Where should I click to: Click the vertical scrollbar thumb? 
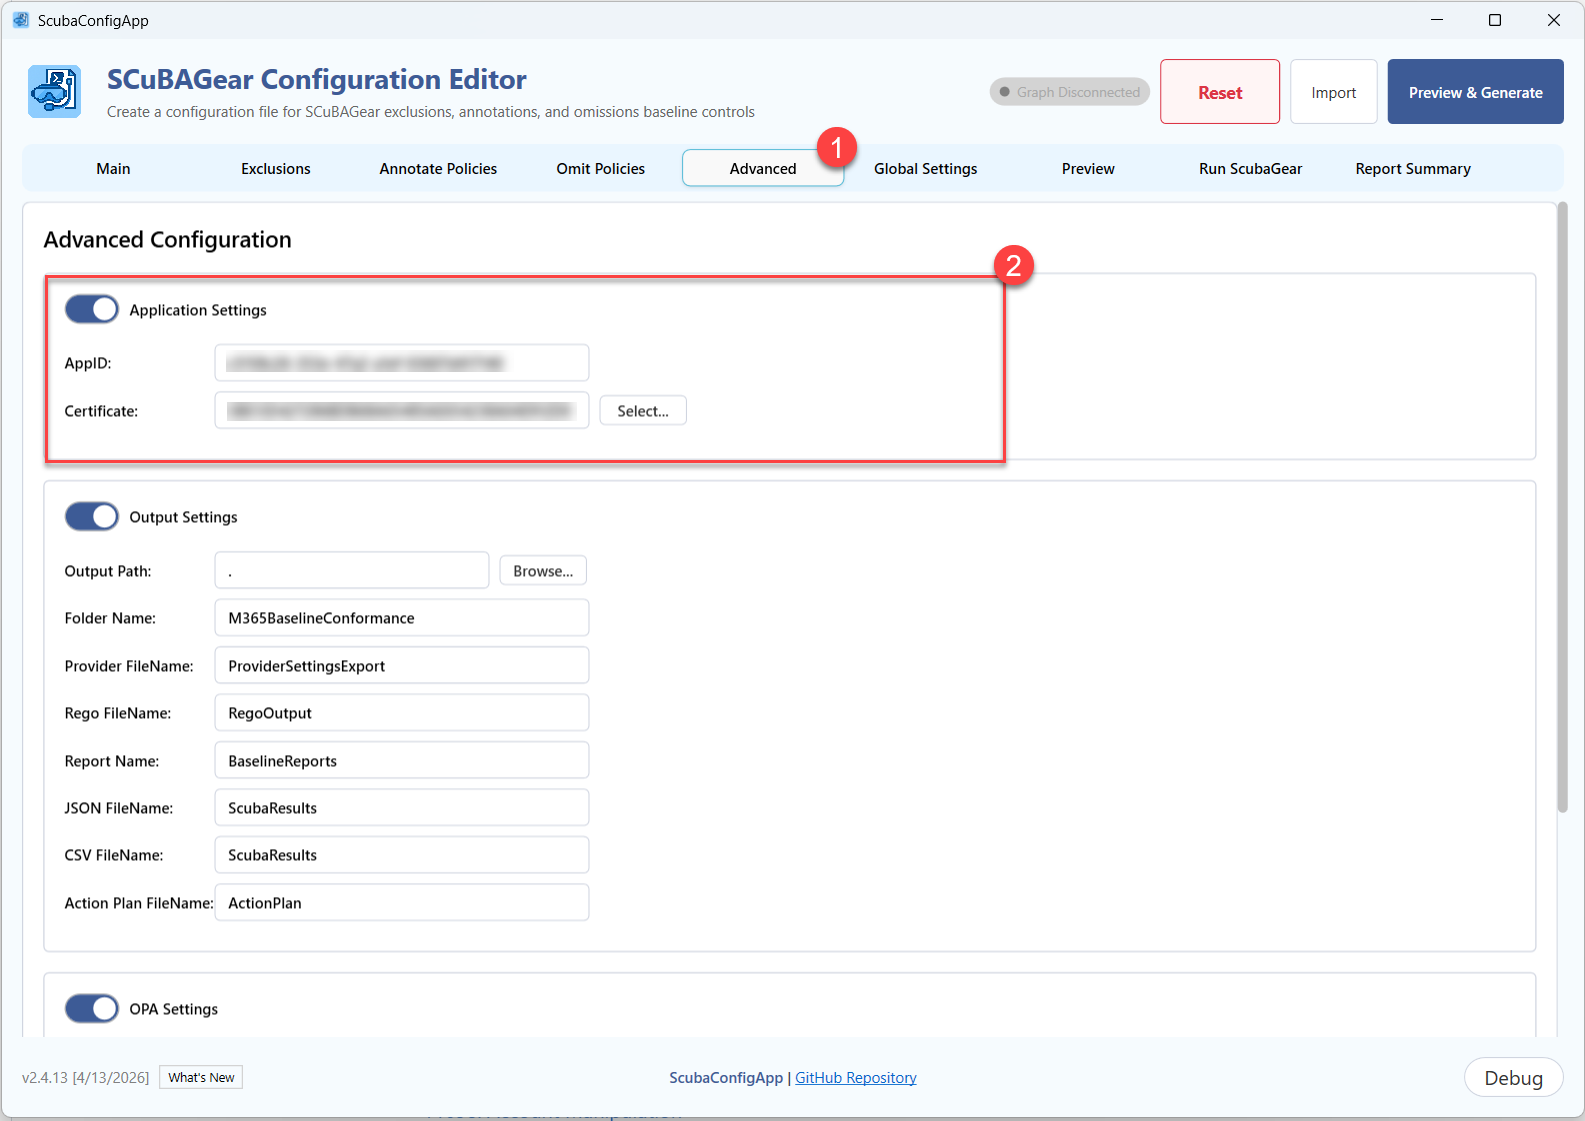(1562, 508)
